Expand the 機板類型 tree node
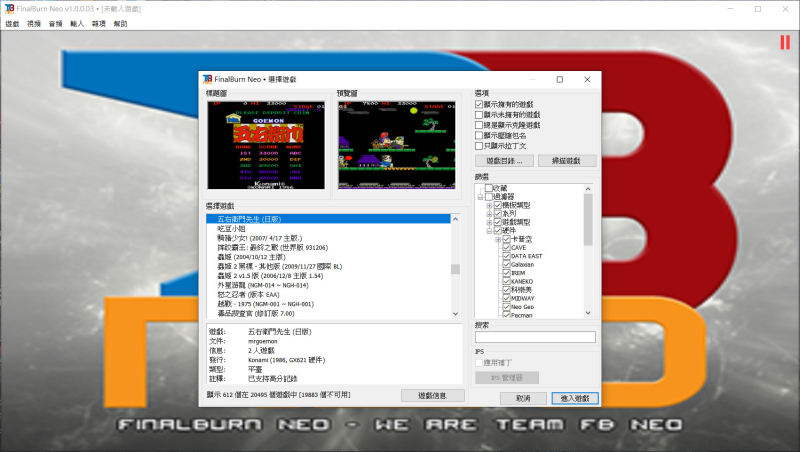The height and width of the screenshot is (452, 800). tap(489, 206)
